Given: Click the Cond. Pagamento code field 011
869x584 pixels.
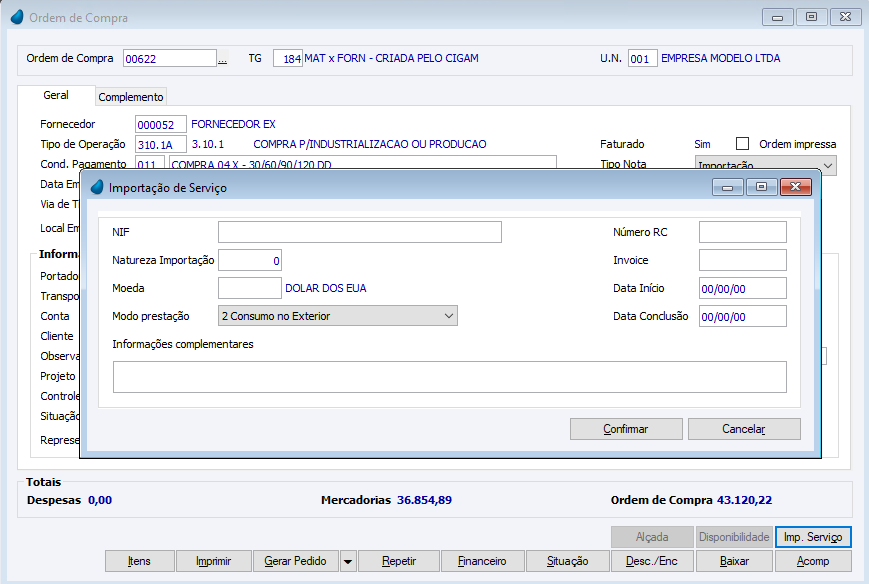Looking at the screenshot, I should tap(150, 163).
